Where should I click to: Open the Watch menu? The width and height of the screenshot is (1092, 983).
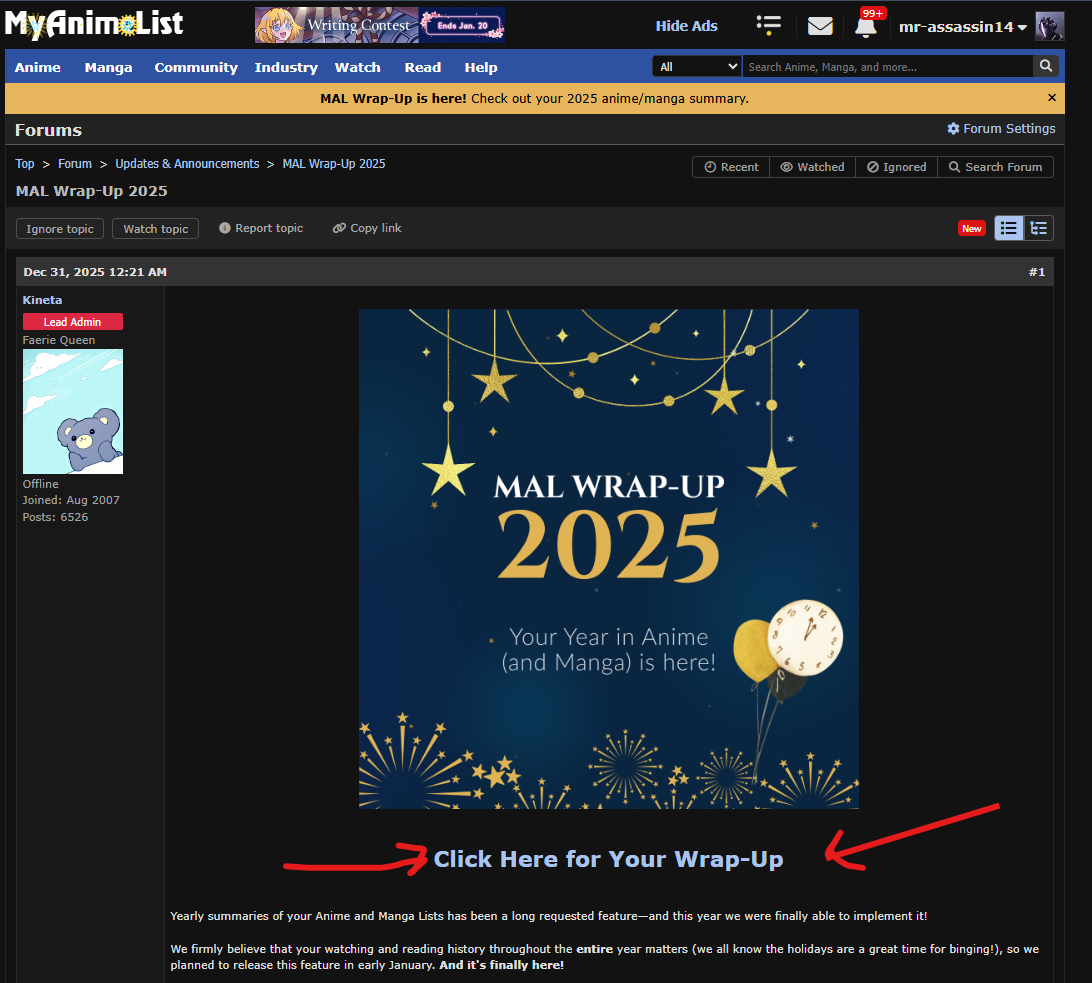click(x=357, y=68)
